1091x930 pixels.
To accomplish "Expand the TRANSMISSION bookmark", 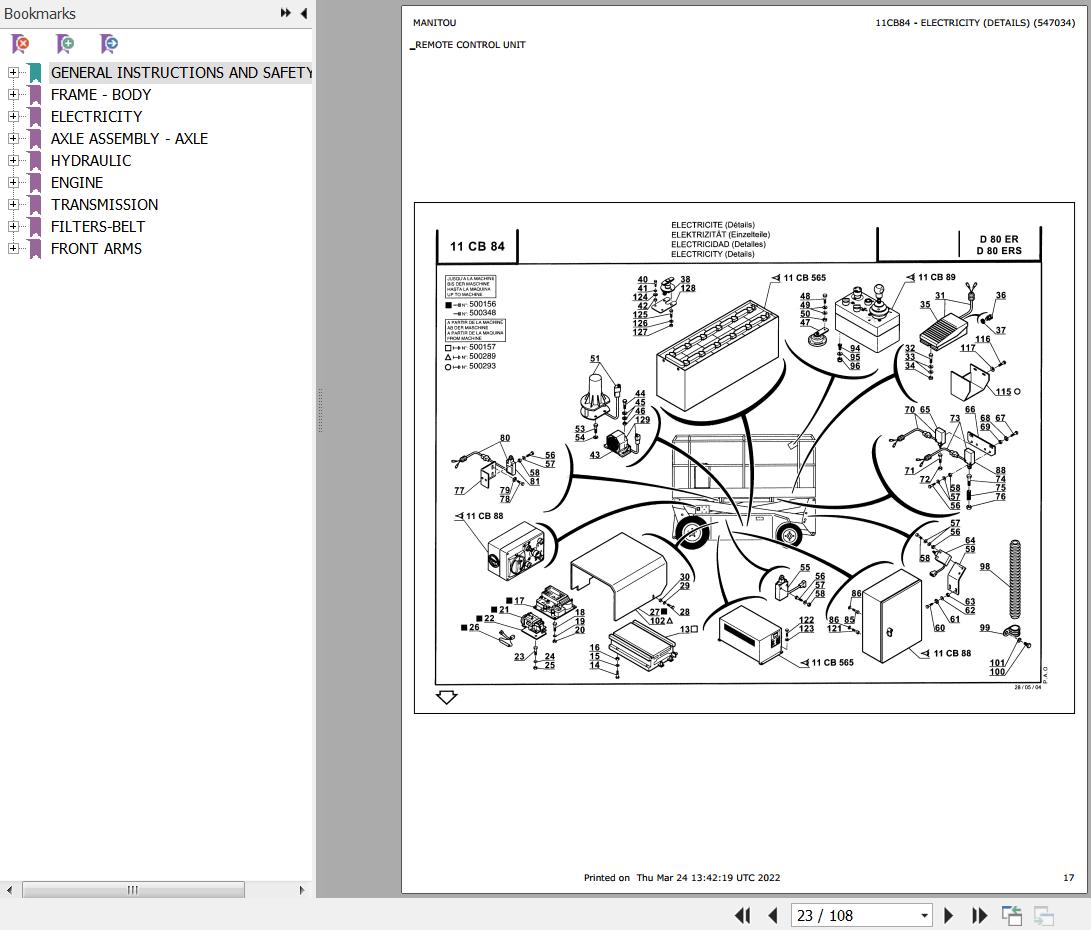I will [13, 205].
